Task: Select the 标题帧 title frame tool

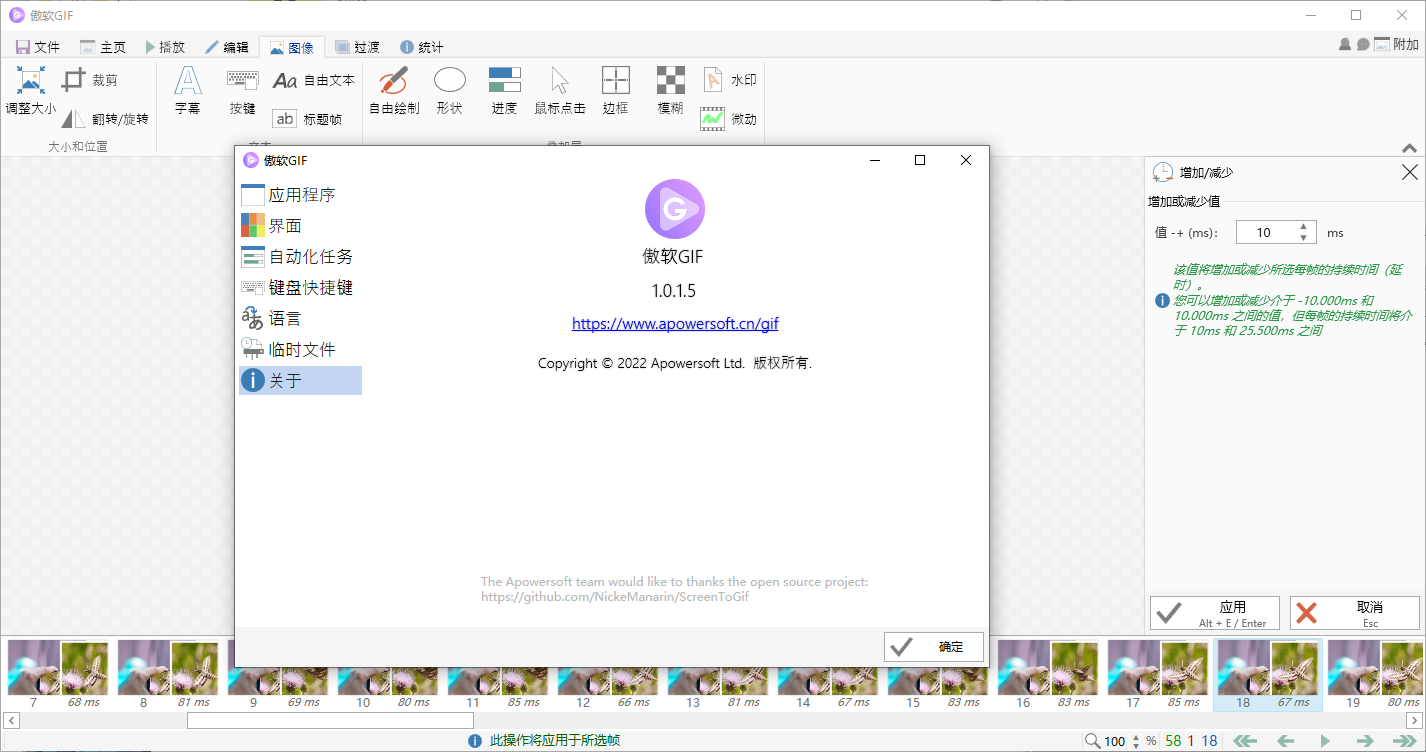Action: click(x=308, y=119)
